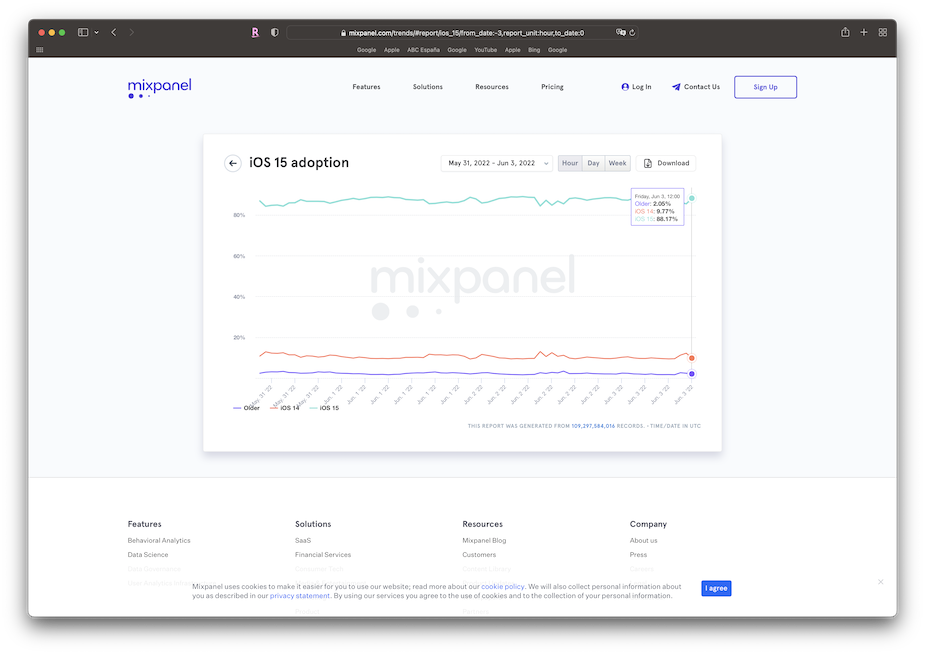Expand the sidebar options chevron in Safari

click(x=96, y=32)
